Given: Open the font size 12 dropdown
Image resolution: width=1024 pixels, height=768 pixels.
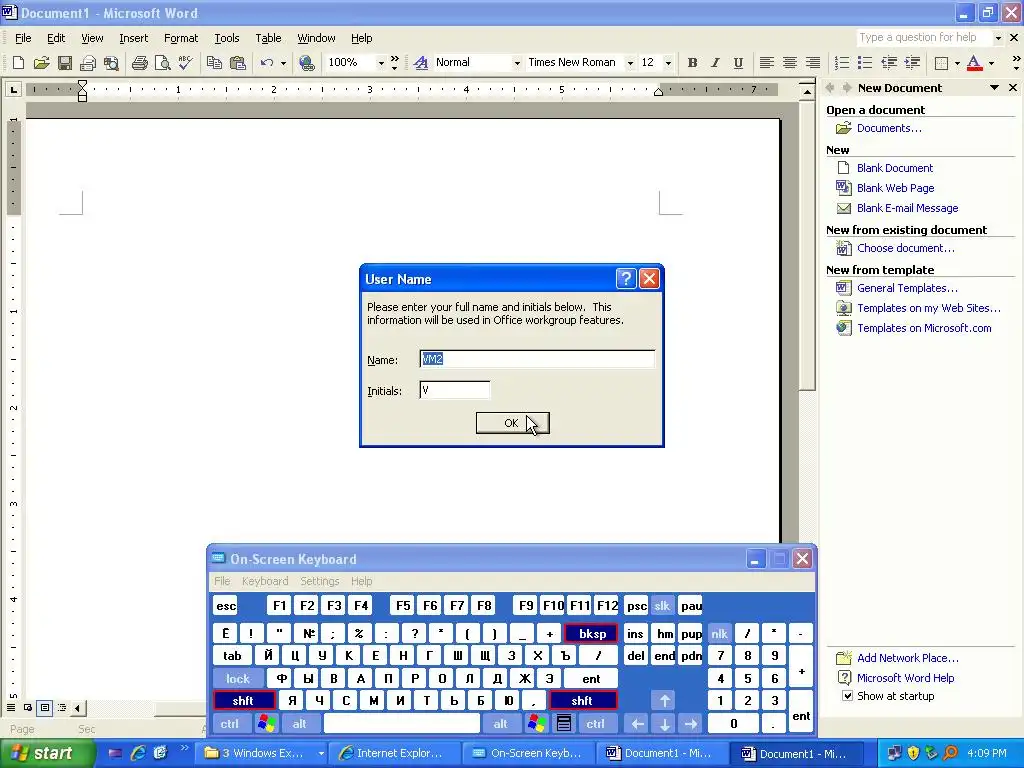Looking at the screenshot, I should coord(667,63).
